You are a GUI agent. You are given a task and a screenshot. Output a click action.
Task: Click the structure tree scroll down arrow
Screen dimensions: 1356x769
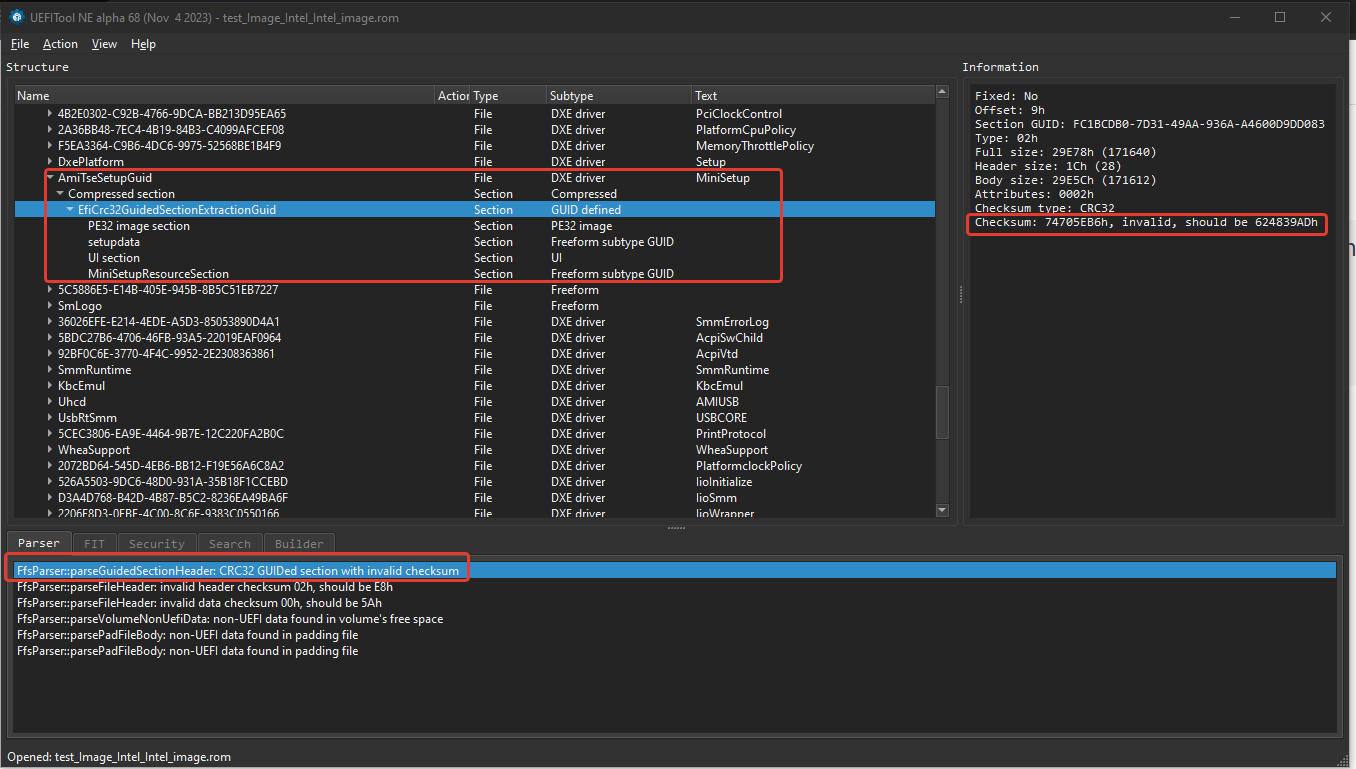(942, 510)
